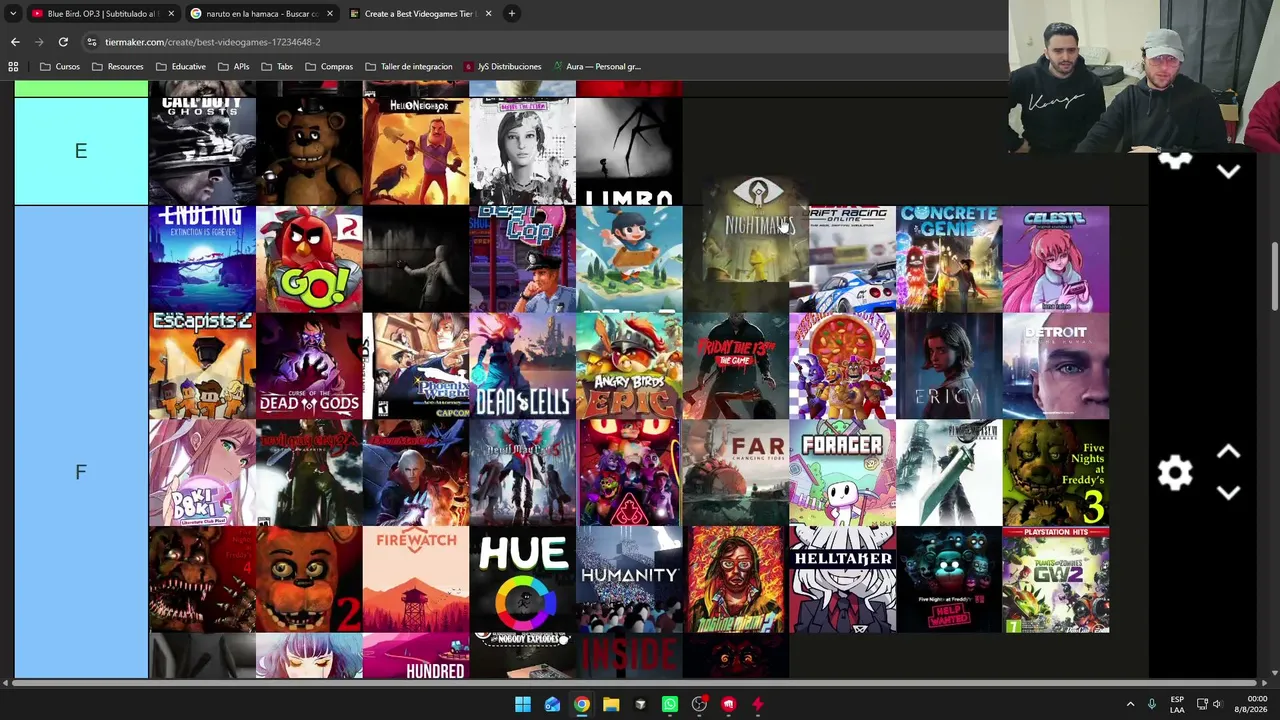Screen dimensions: 1280x720
Task: Select the Celeste game thumbnail
Action: tap(1056, 259)
